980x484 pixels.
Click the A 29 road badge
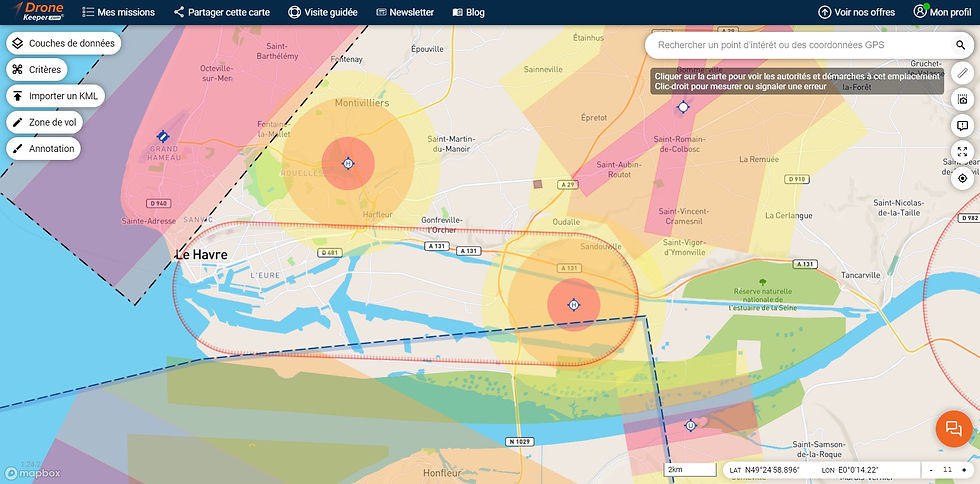(x=568, y=184)
